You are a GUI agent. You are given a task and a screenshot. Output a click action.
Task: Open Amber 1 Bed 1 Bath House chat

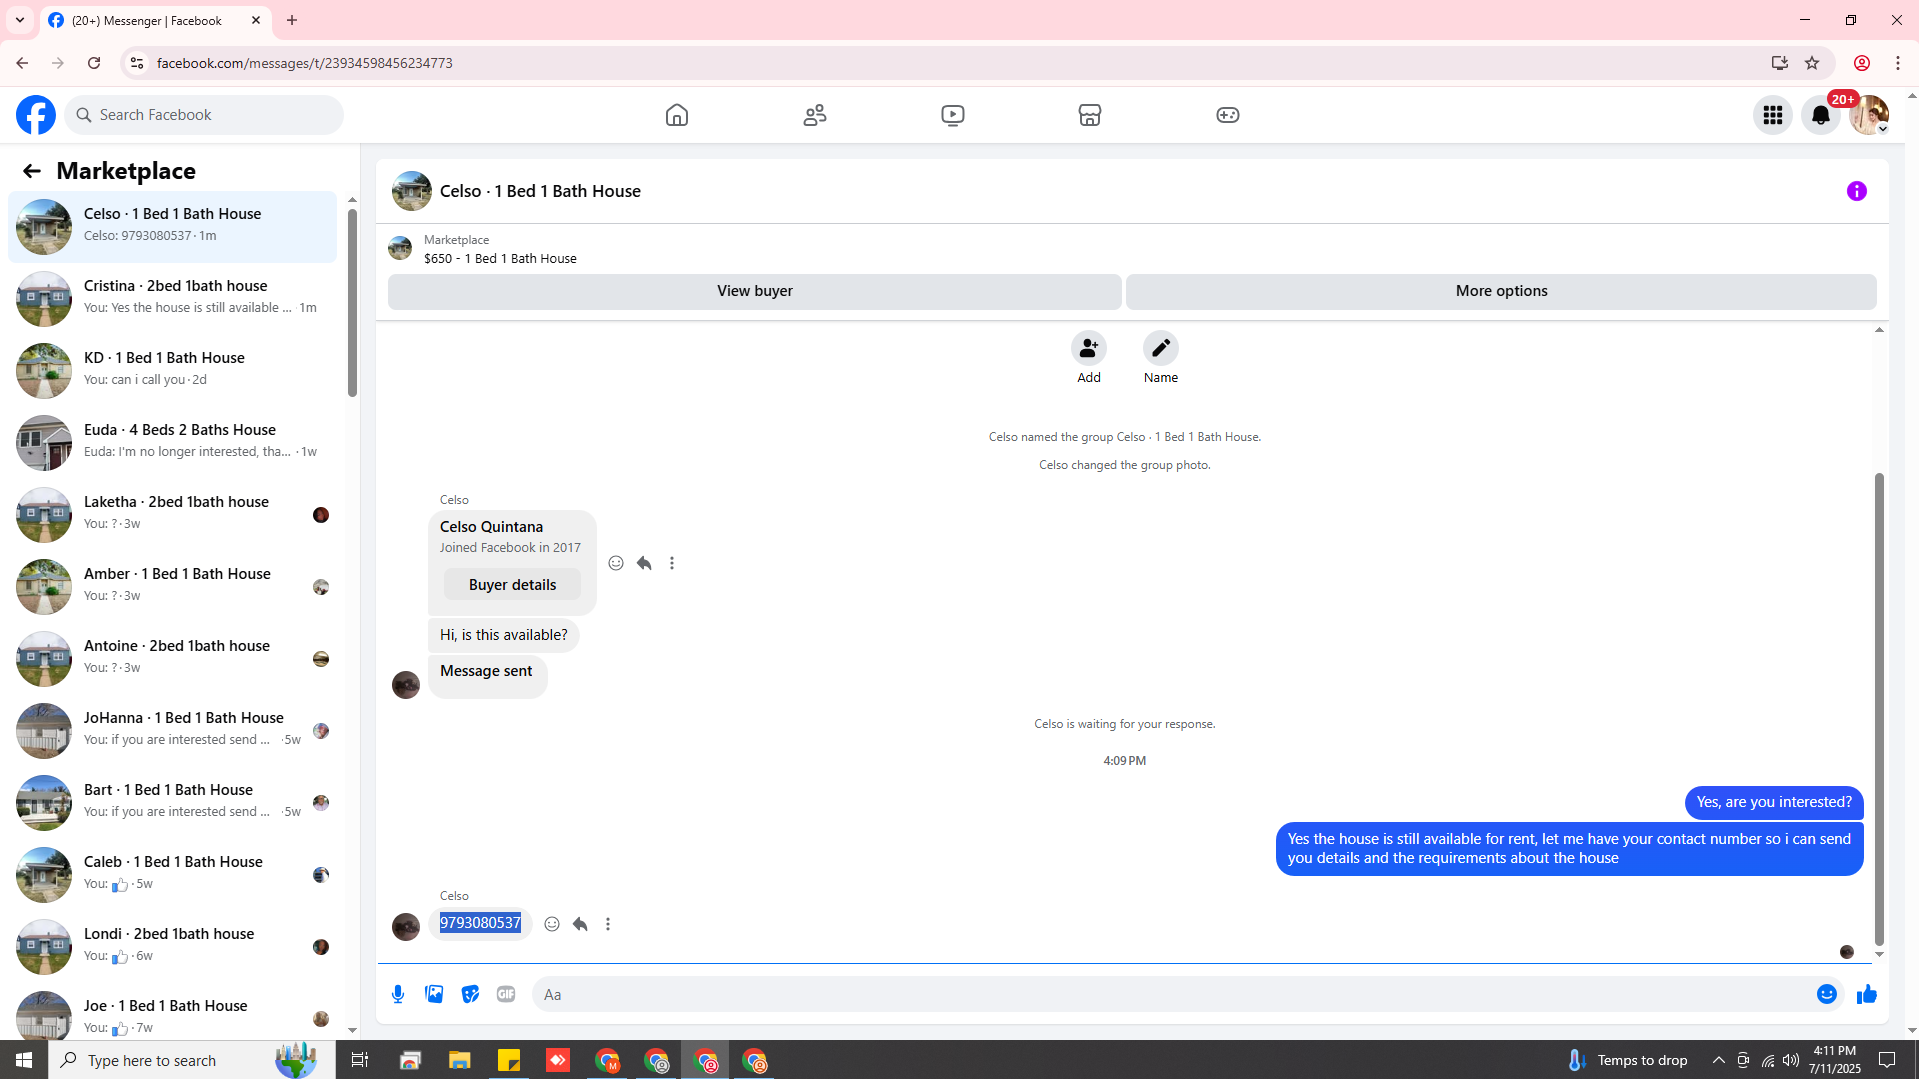tap(172, 586)
